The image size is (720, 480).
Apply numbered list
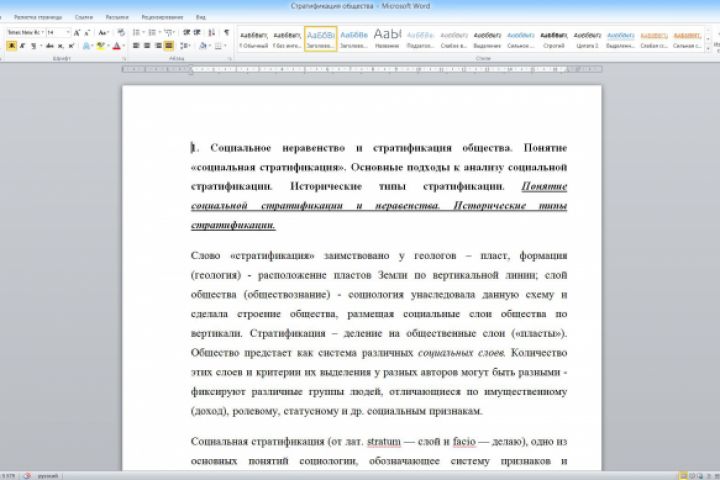(x=152, y=33)
